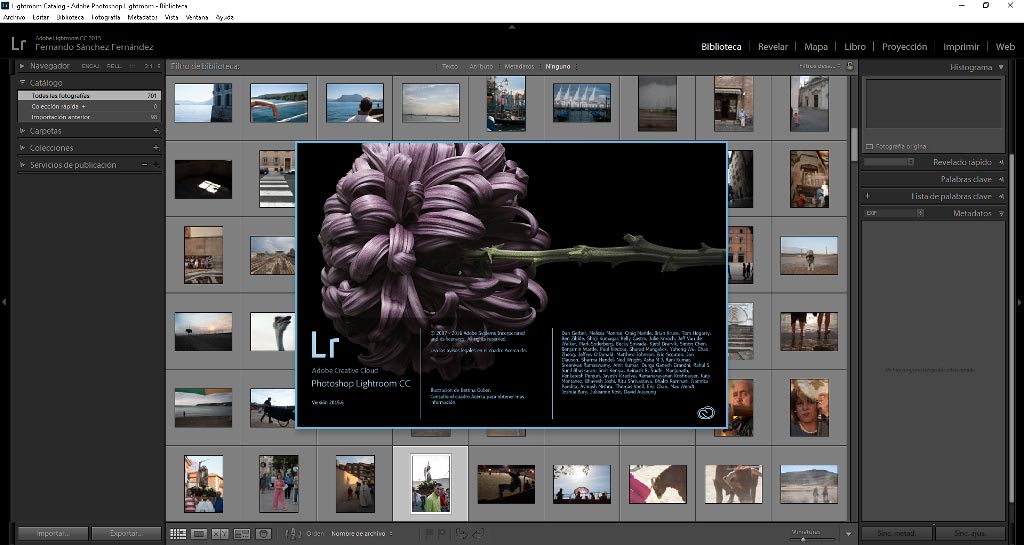Select the ostrich photo thumbnail

click(272, 332)
